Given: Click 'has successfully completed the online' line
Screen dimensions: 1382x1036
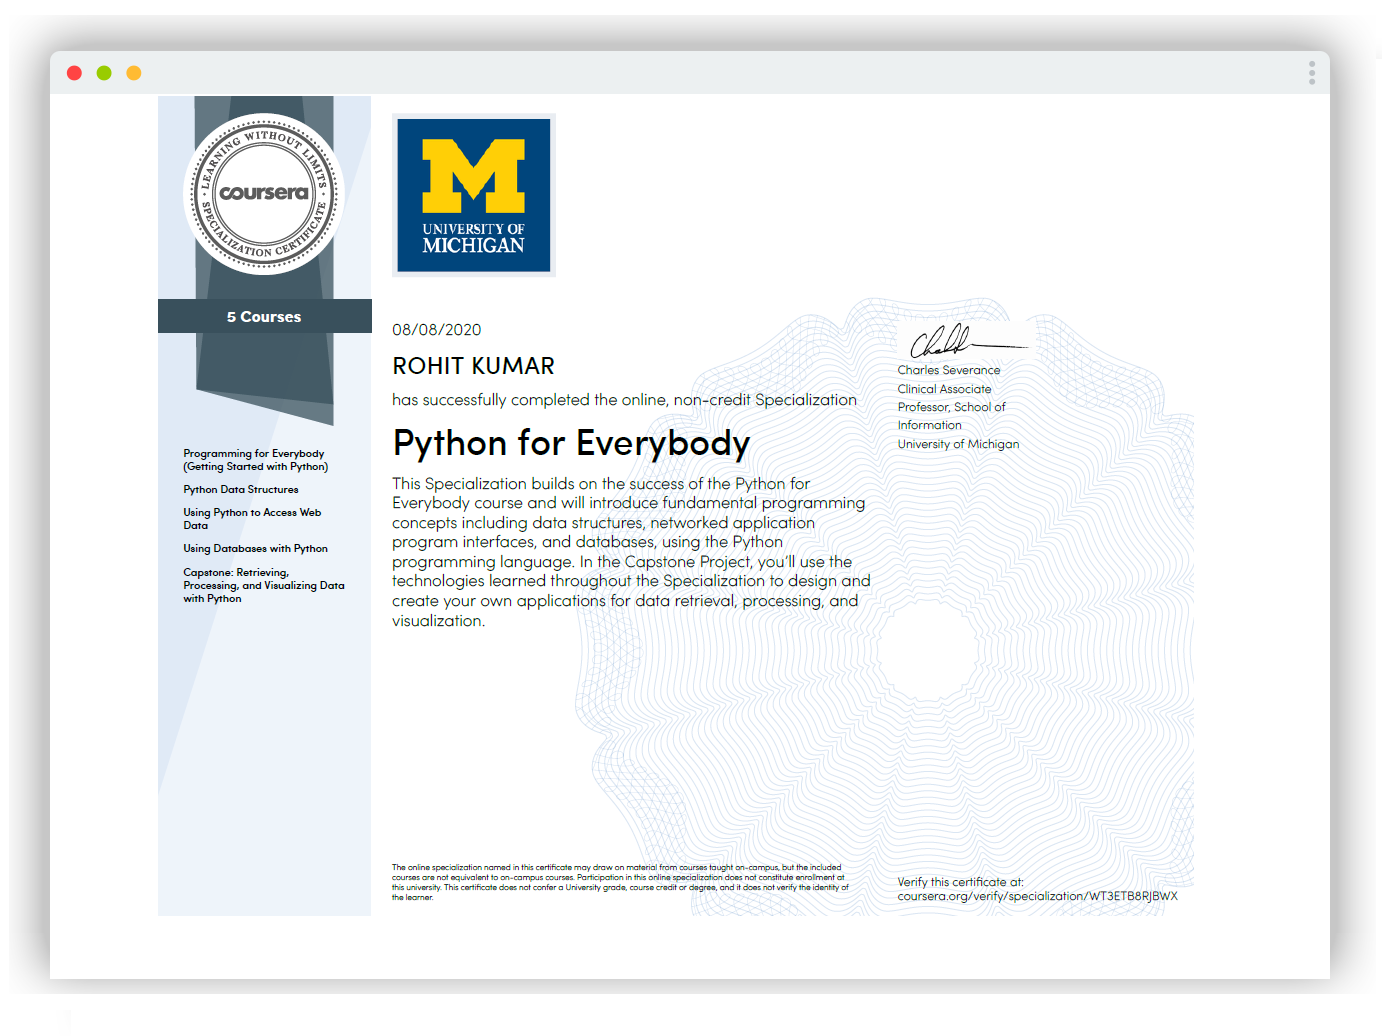Looking at the screenshot, I should tap(624, 400).
